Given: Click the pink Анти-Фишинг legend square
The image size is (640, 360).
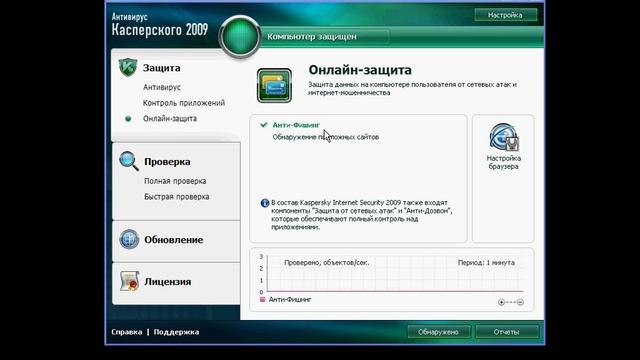Looking at the screenshot, I should 262,300.
